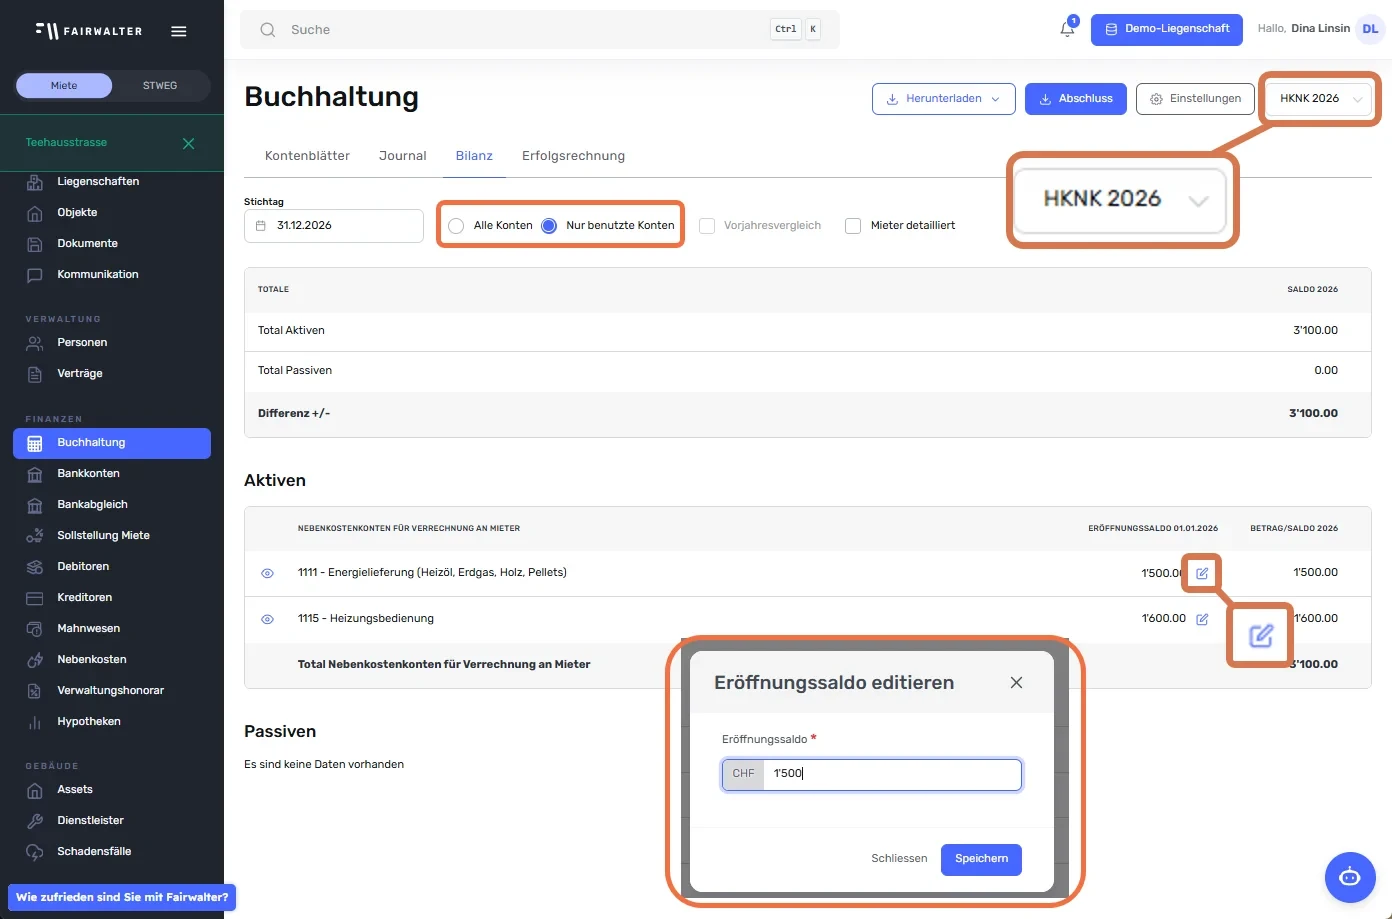Open the Stichtag date picker
This screenshot has width=1392, height=919.
click(x=334, y=226)
